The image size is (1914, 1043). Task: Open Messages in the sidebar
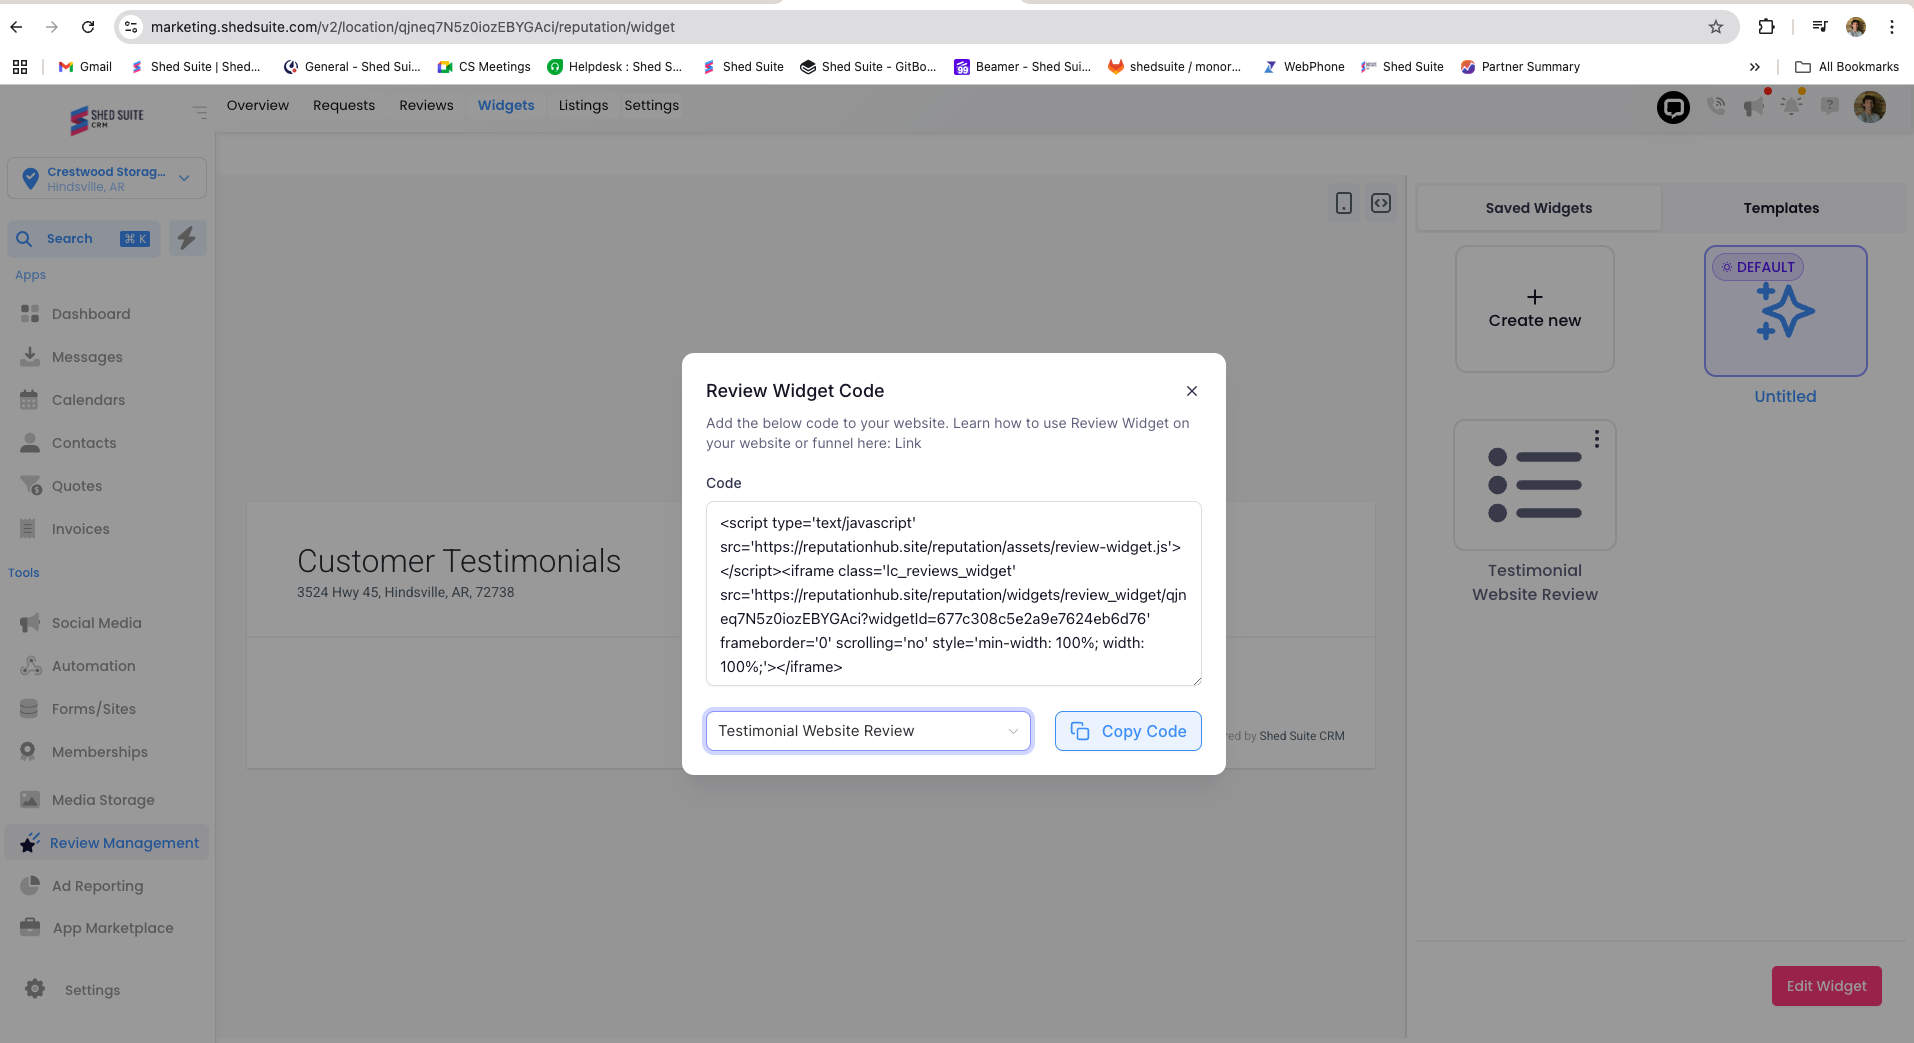point(87,357)
